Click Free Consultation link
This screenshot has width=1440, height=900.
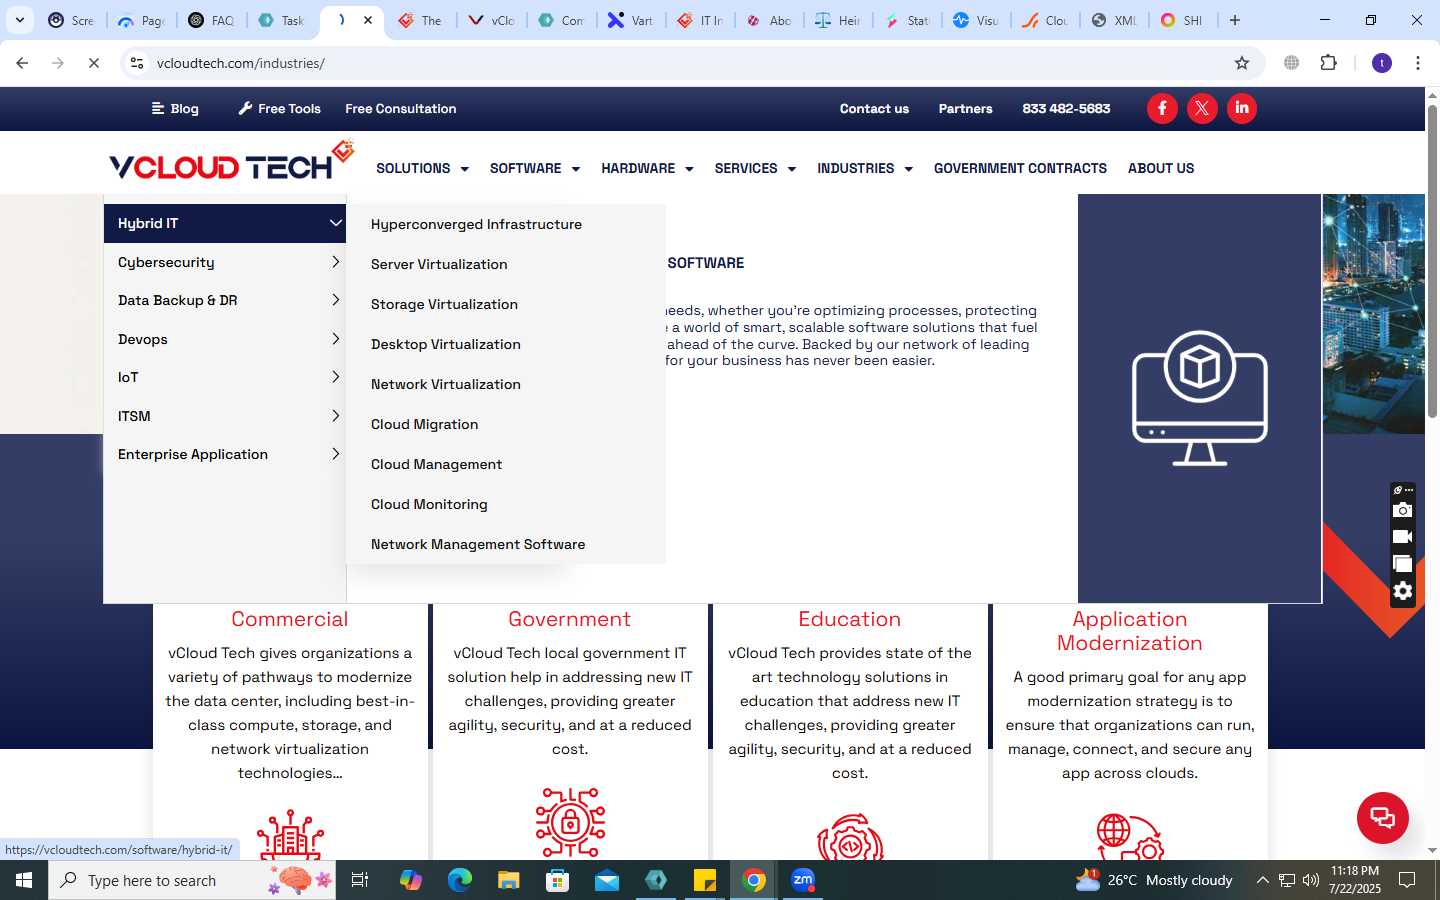[x=400, y=108]
